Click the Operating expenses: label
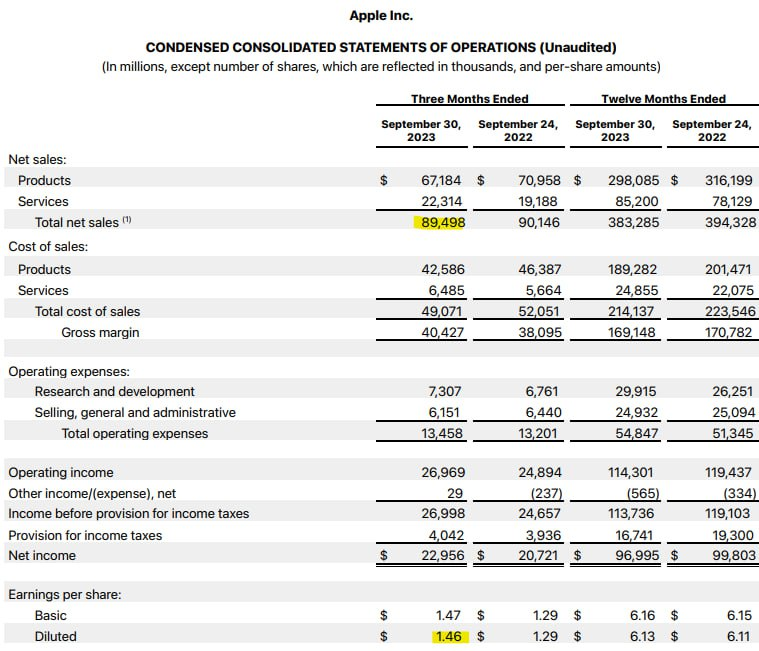 (69, 372)
